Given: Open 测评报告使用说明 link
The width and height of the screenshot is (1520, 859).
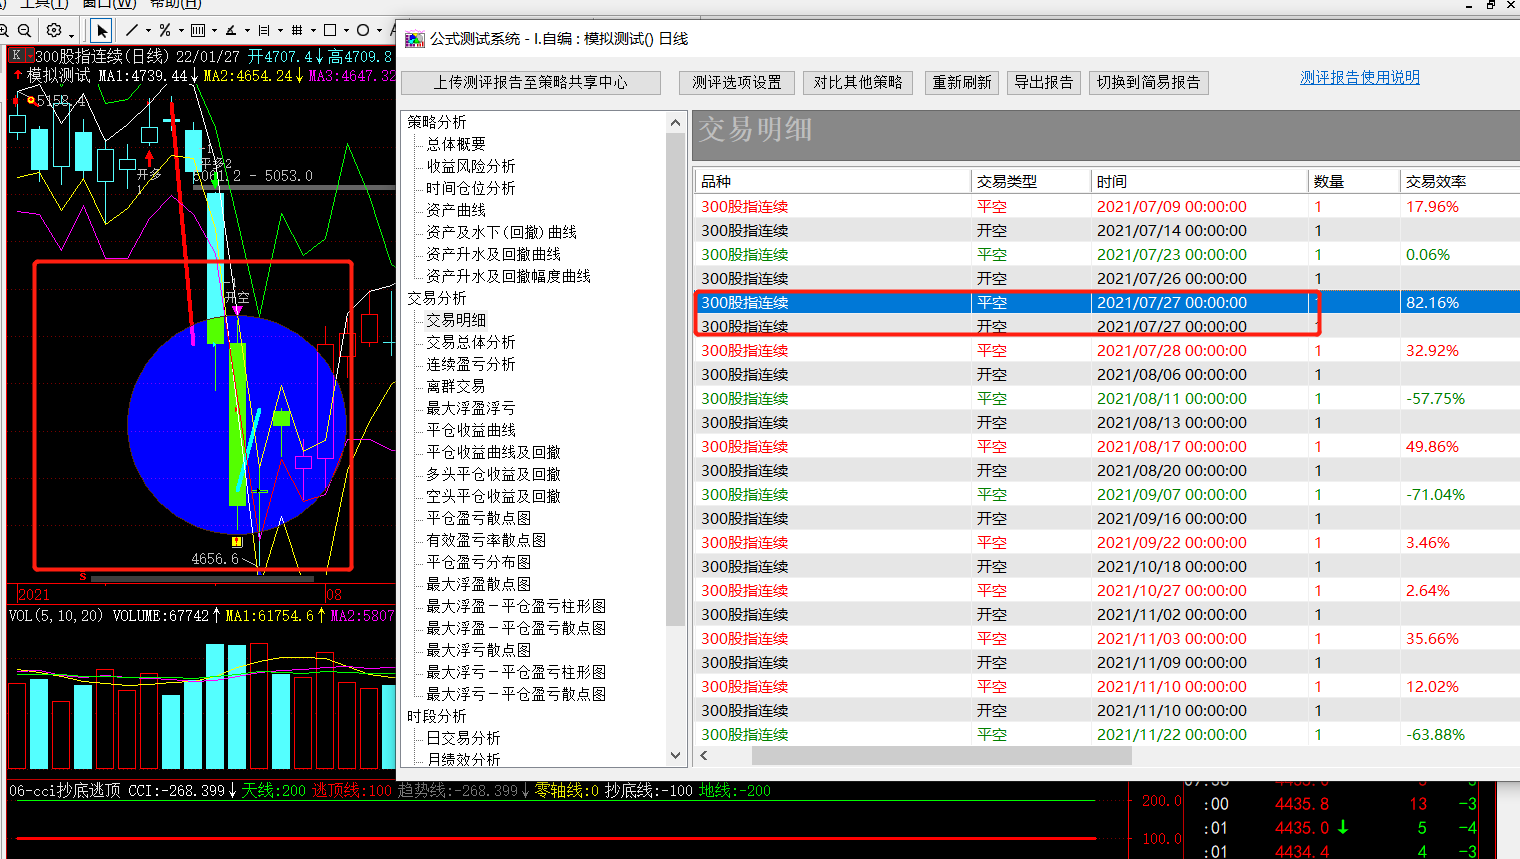Looking at the screenshot, I should pyautogui.click(x=1360, y=77).
